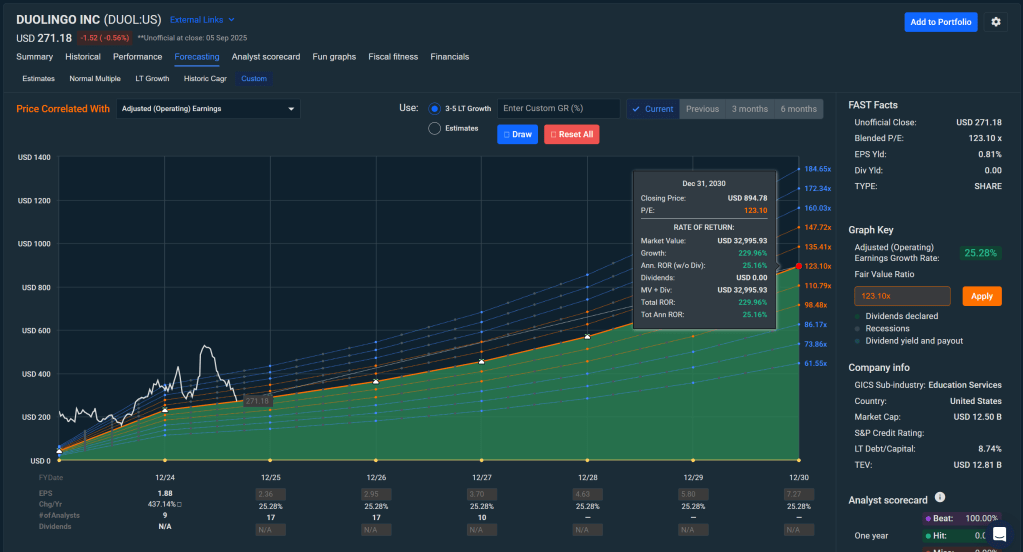
Task: Open the settings gear icon
Action: click(995, 22)
